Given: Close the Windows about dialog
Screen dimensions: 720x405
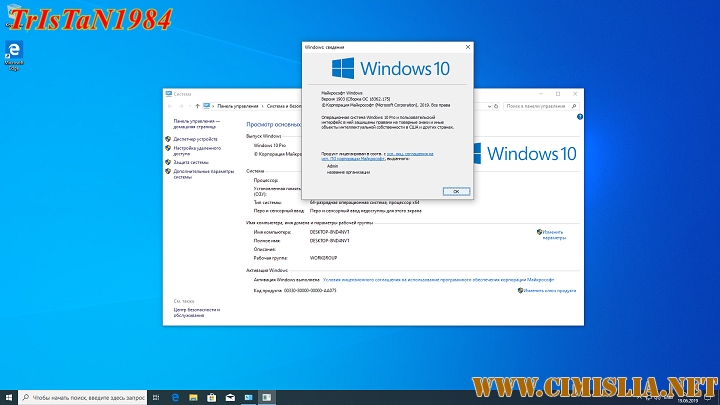Looking at the screenshot, I should (x=467, y=47).
